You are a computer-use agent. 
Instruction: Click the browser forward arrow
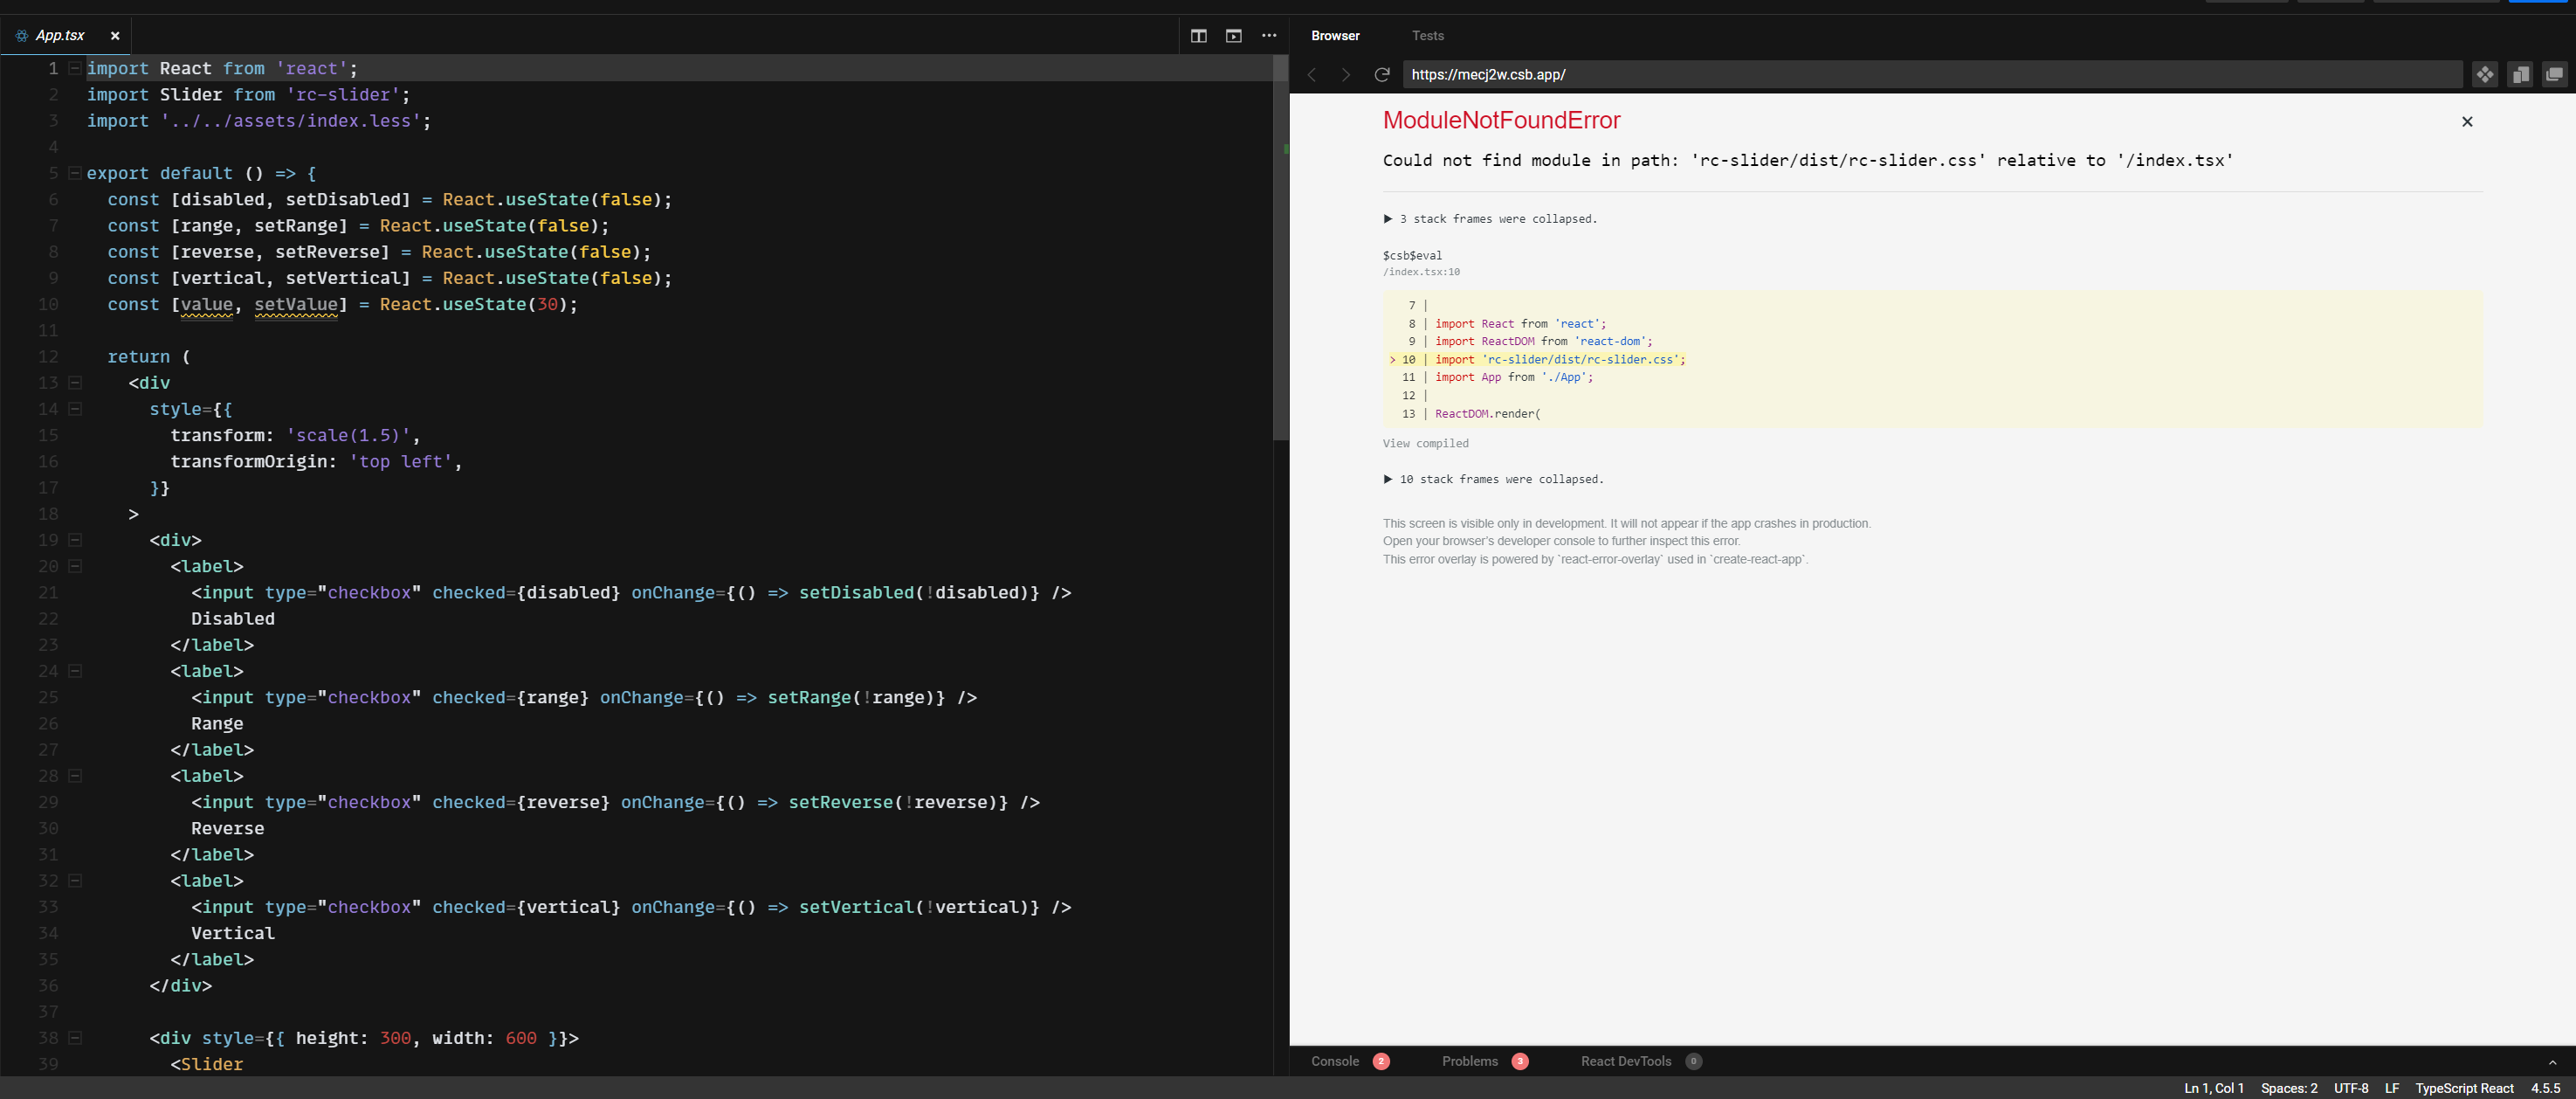pos(1345,75)
